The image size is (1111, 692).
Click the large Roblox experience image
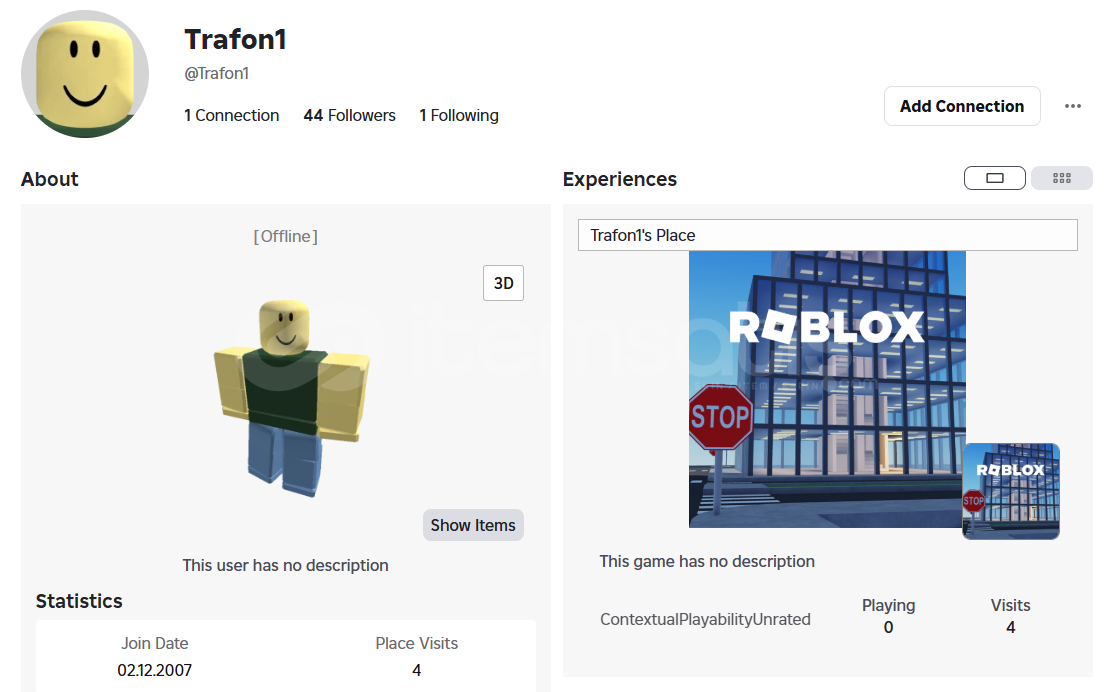[827, 389]
